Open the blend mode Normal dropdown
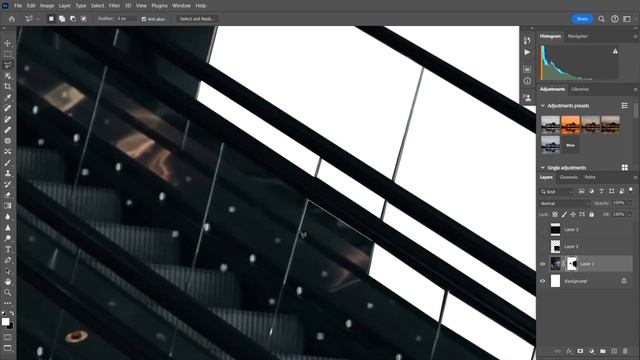The image size is (640, 360). 564,203
